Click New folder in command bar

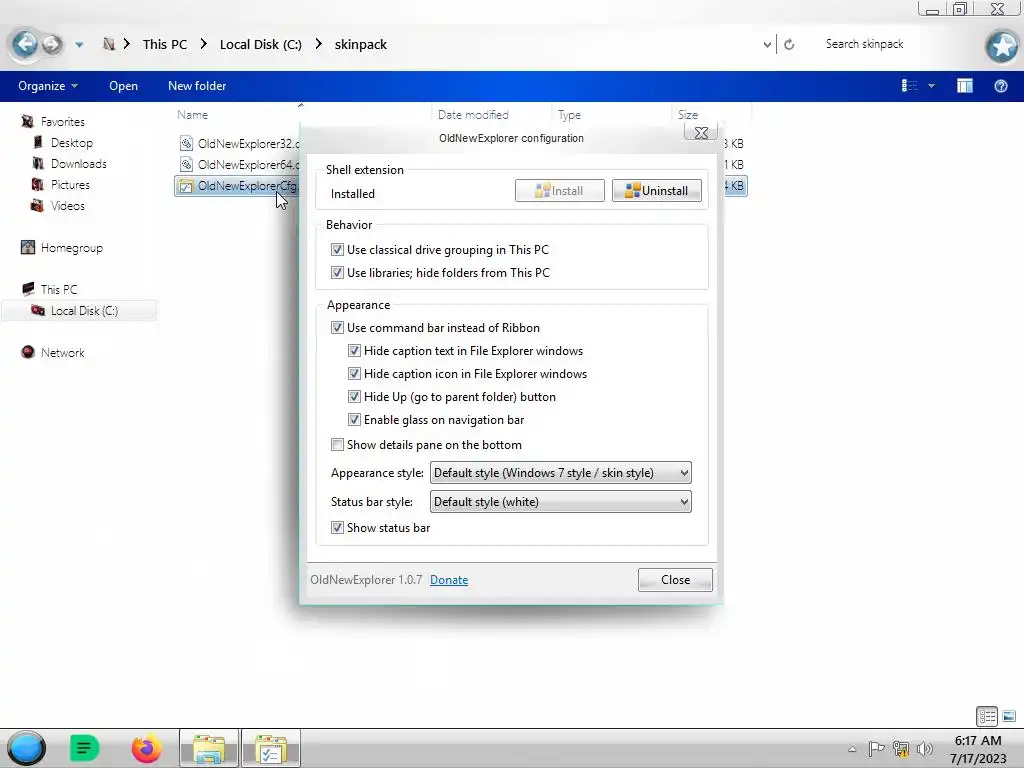pos(197,86)
